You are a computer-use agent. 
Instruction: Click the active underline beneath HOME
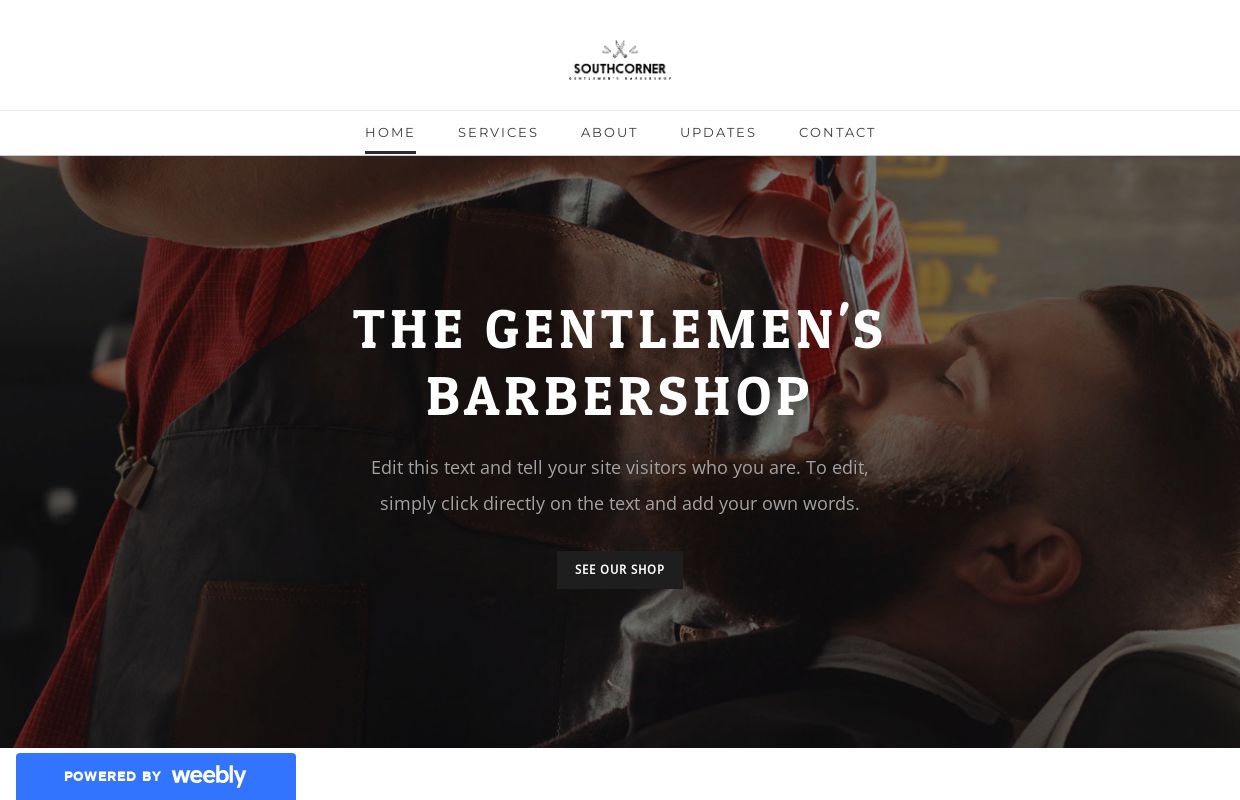click(x=390, y=152)
